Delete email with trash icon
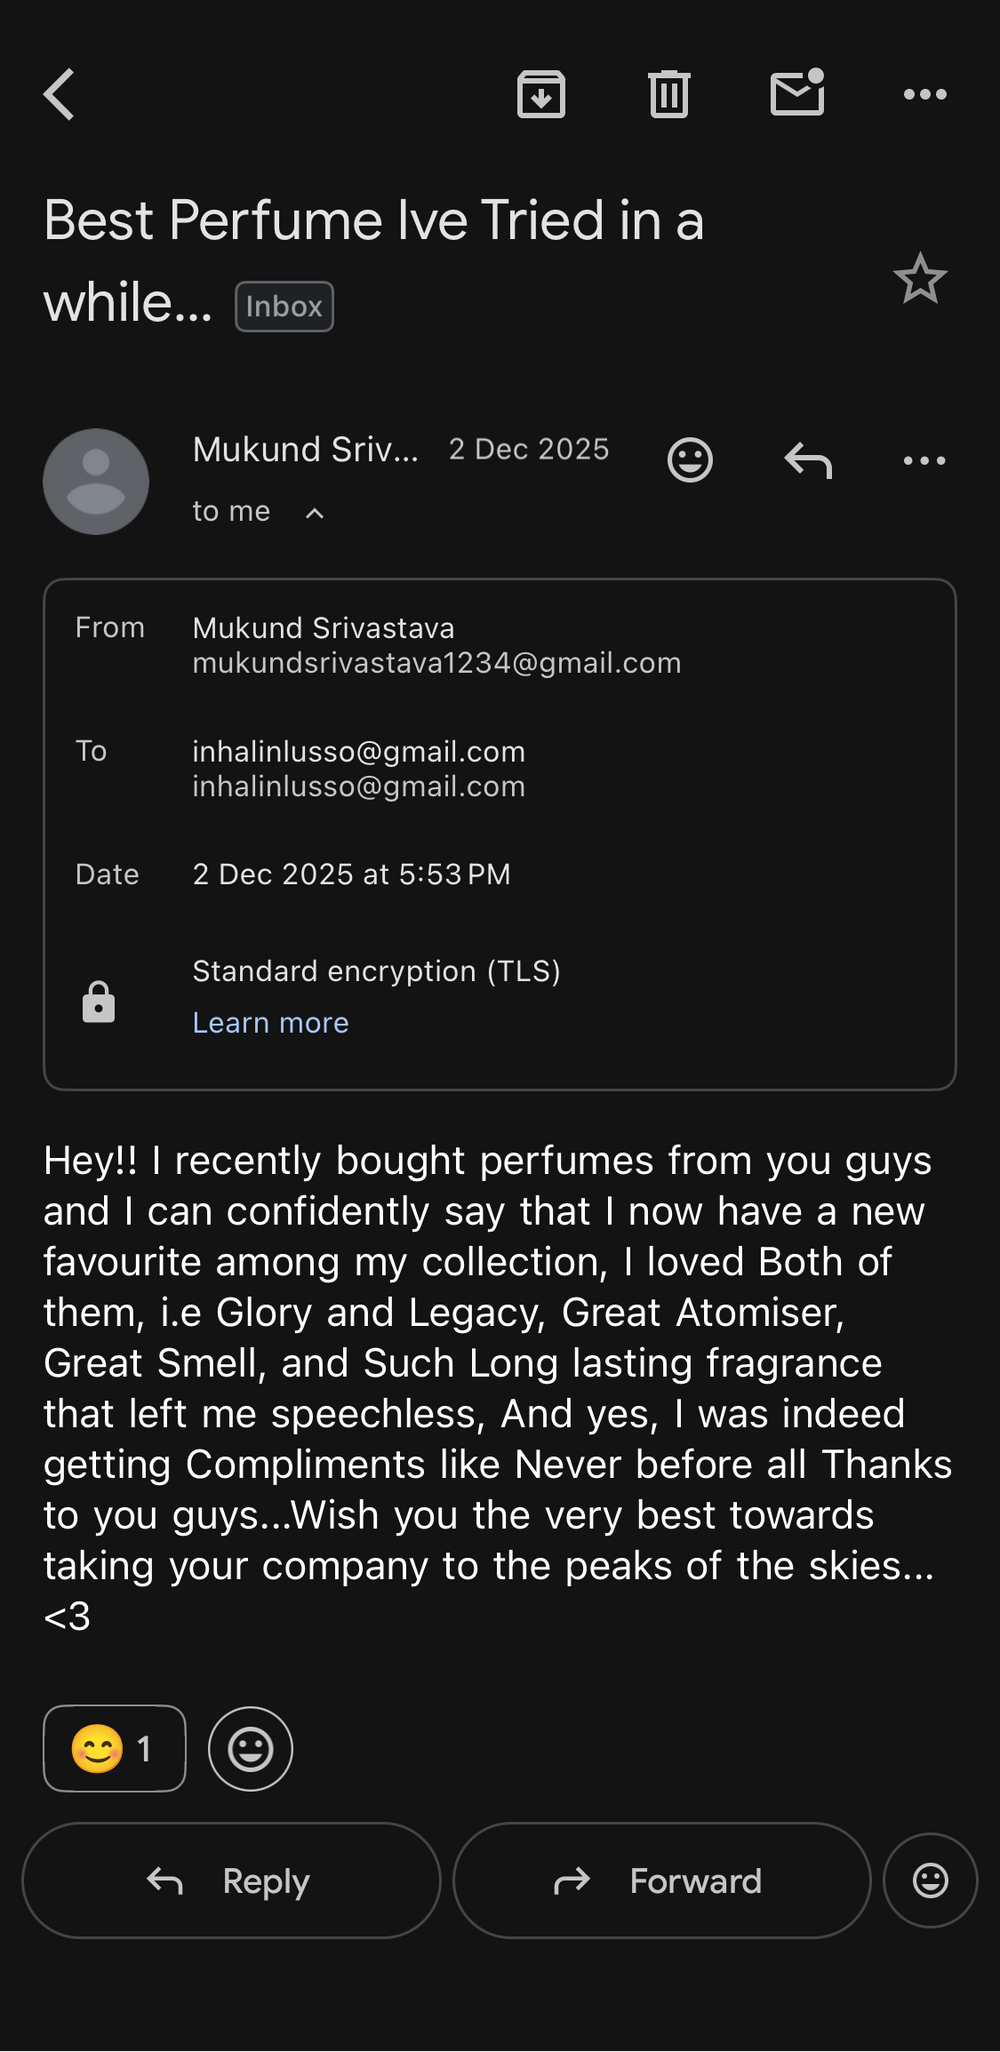The image size is (1000, 2052). coord(669,95)
